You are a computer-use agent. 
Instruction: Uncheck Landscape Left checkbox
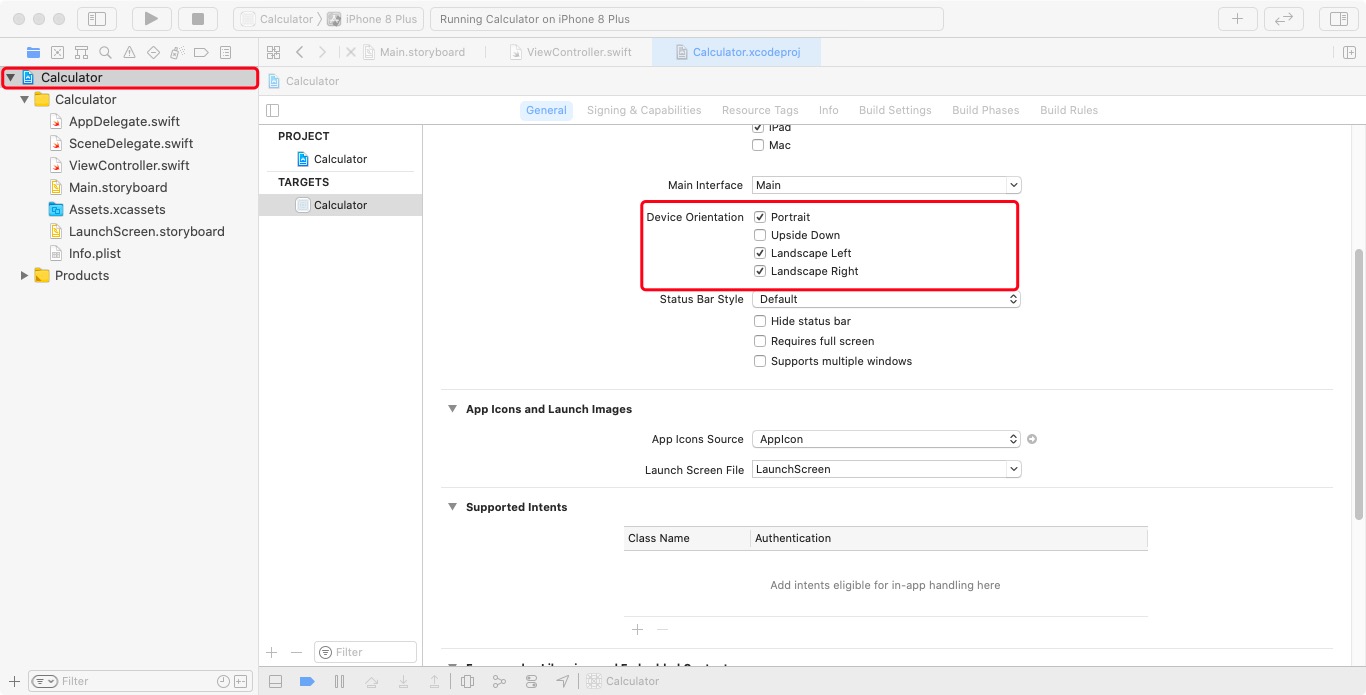(x=760, y=253)
